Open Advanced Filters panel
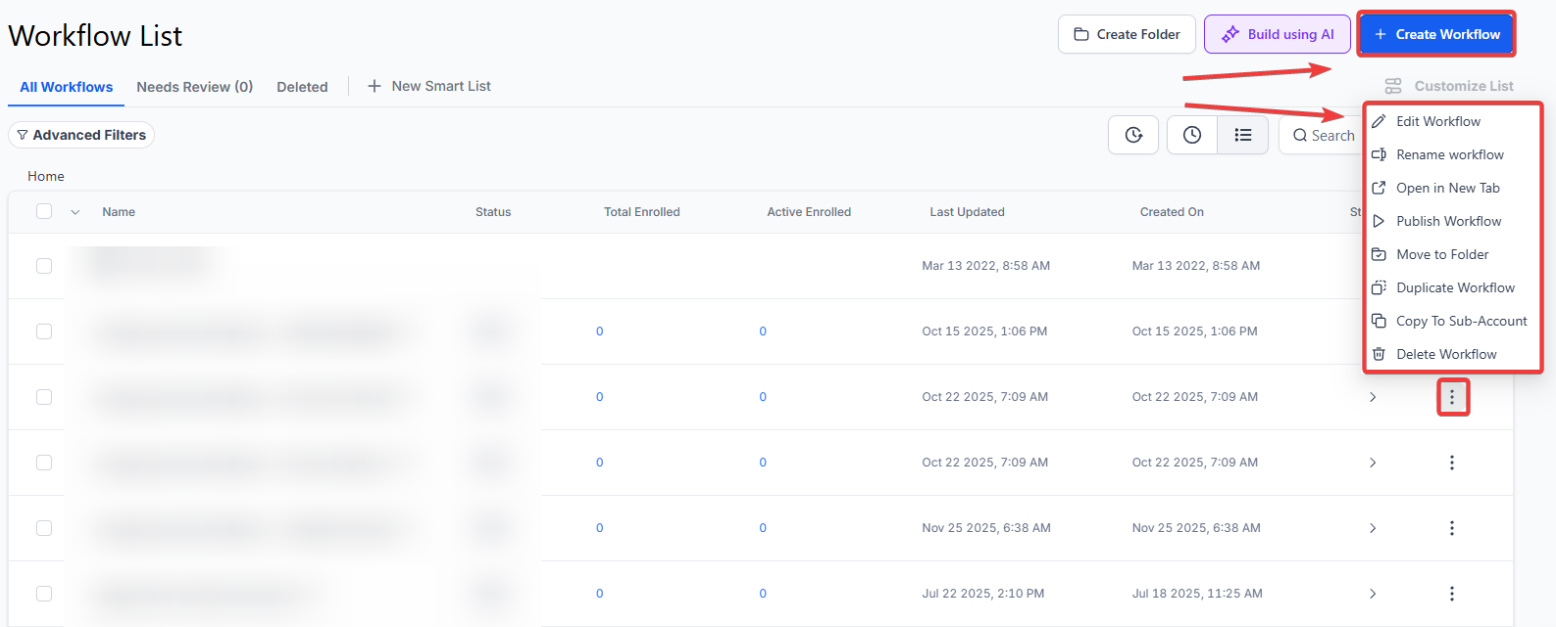This screenshot has height=627, width=1556. point(81,135)
